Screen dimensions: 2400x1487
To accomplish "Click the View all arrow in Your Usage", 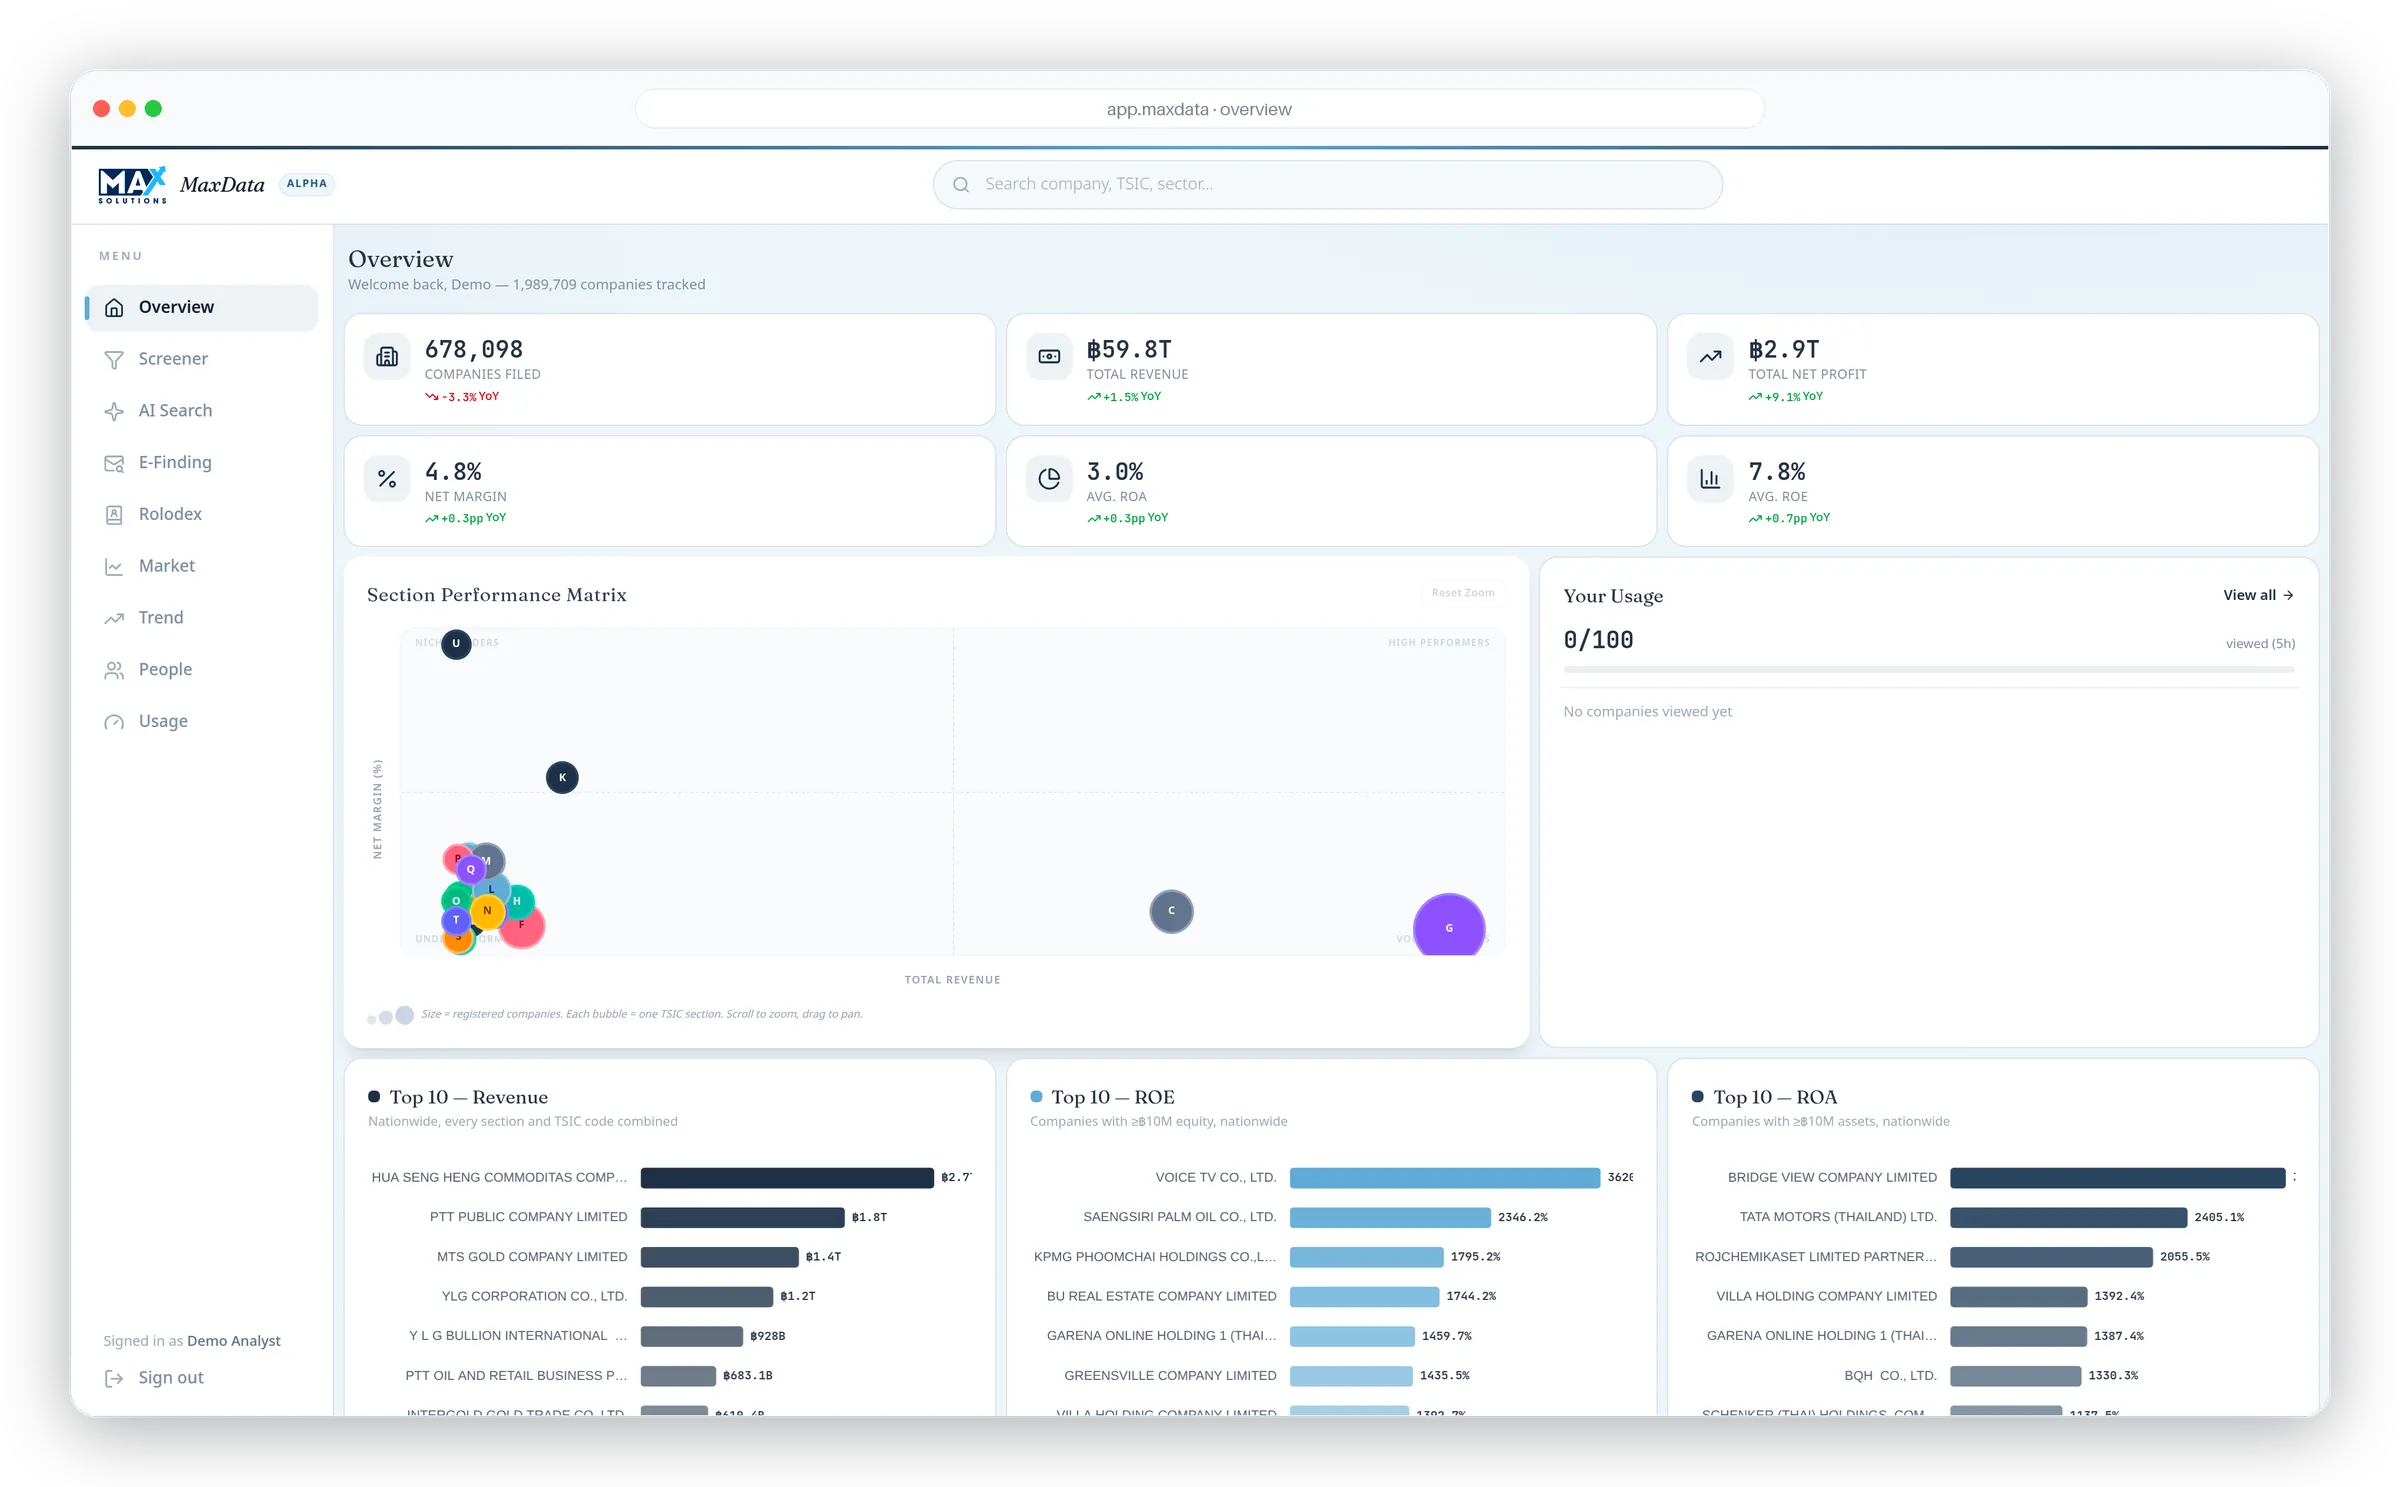I will [2288, 595].
